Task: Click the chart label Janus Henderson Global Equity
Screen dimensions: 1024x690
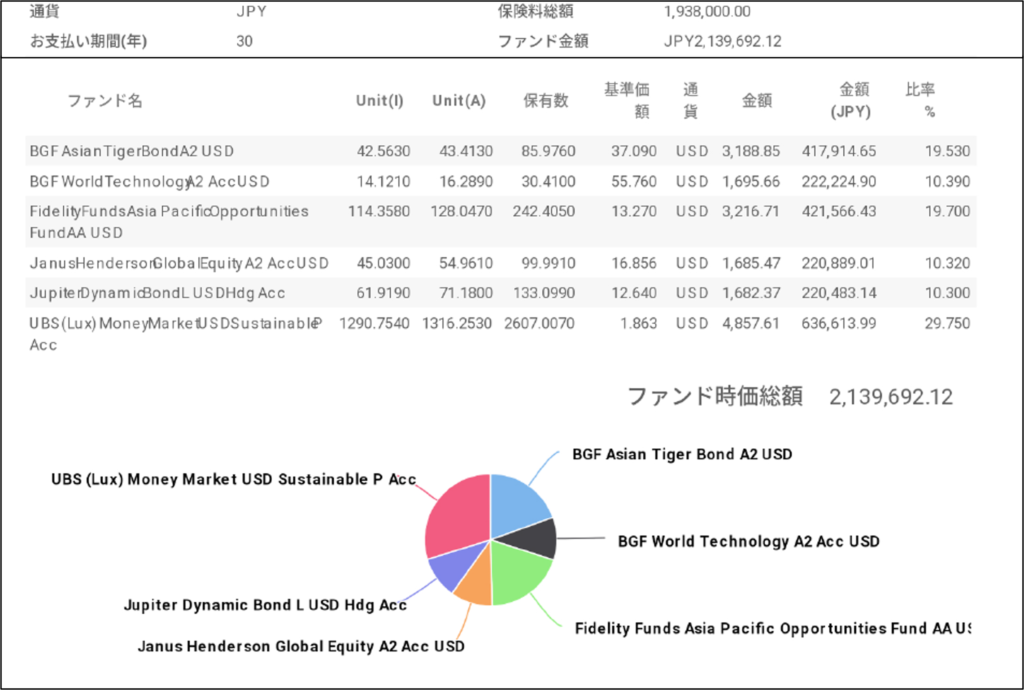Action: click(x=301, y=646)
